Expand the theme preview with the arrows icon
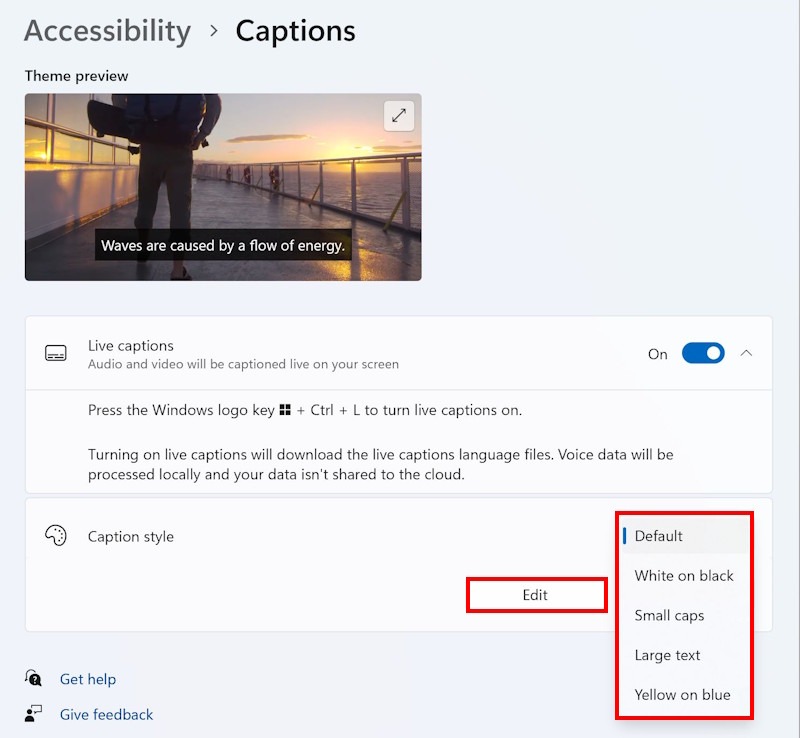 [x=399, y=115]
